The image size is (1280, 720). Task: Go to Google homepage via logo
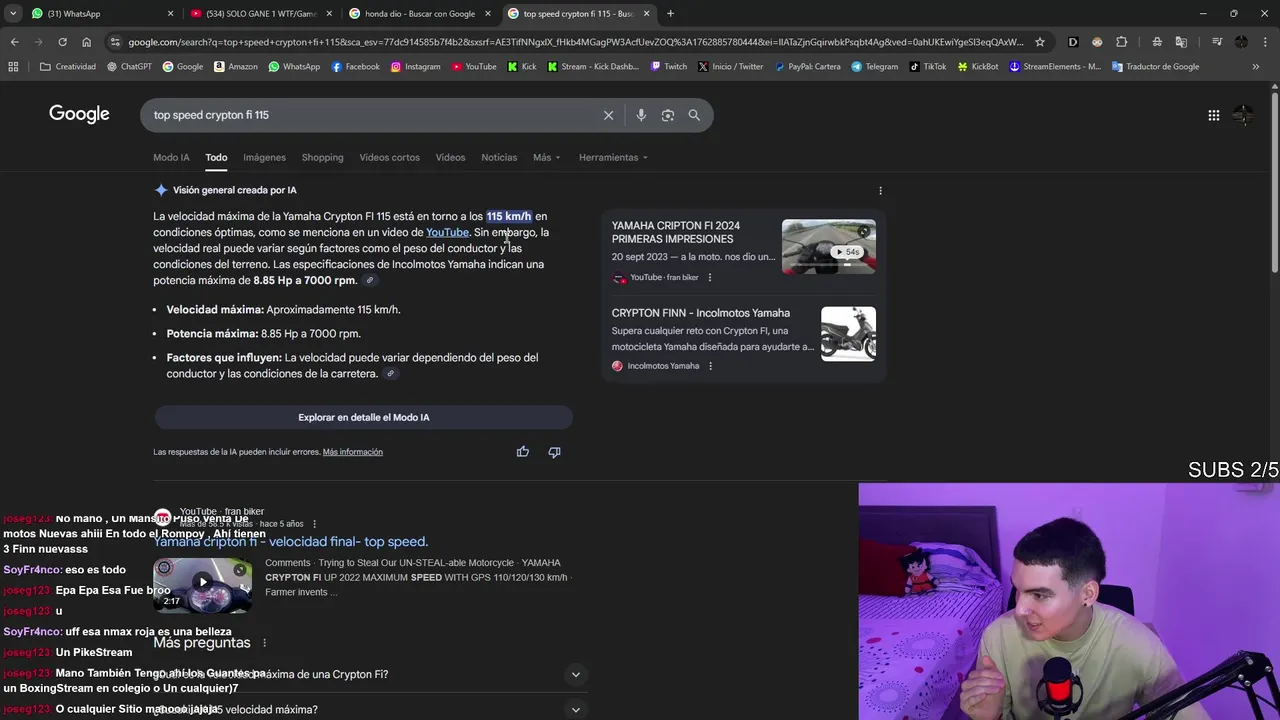point(79,114)
